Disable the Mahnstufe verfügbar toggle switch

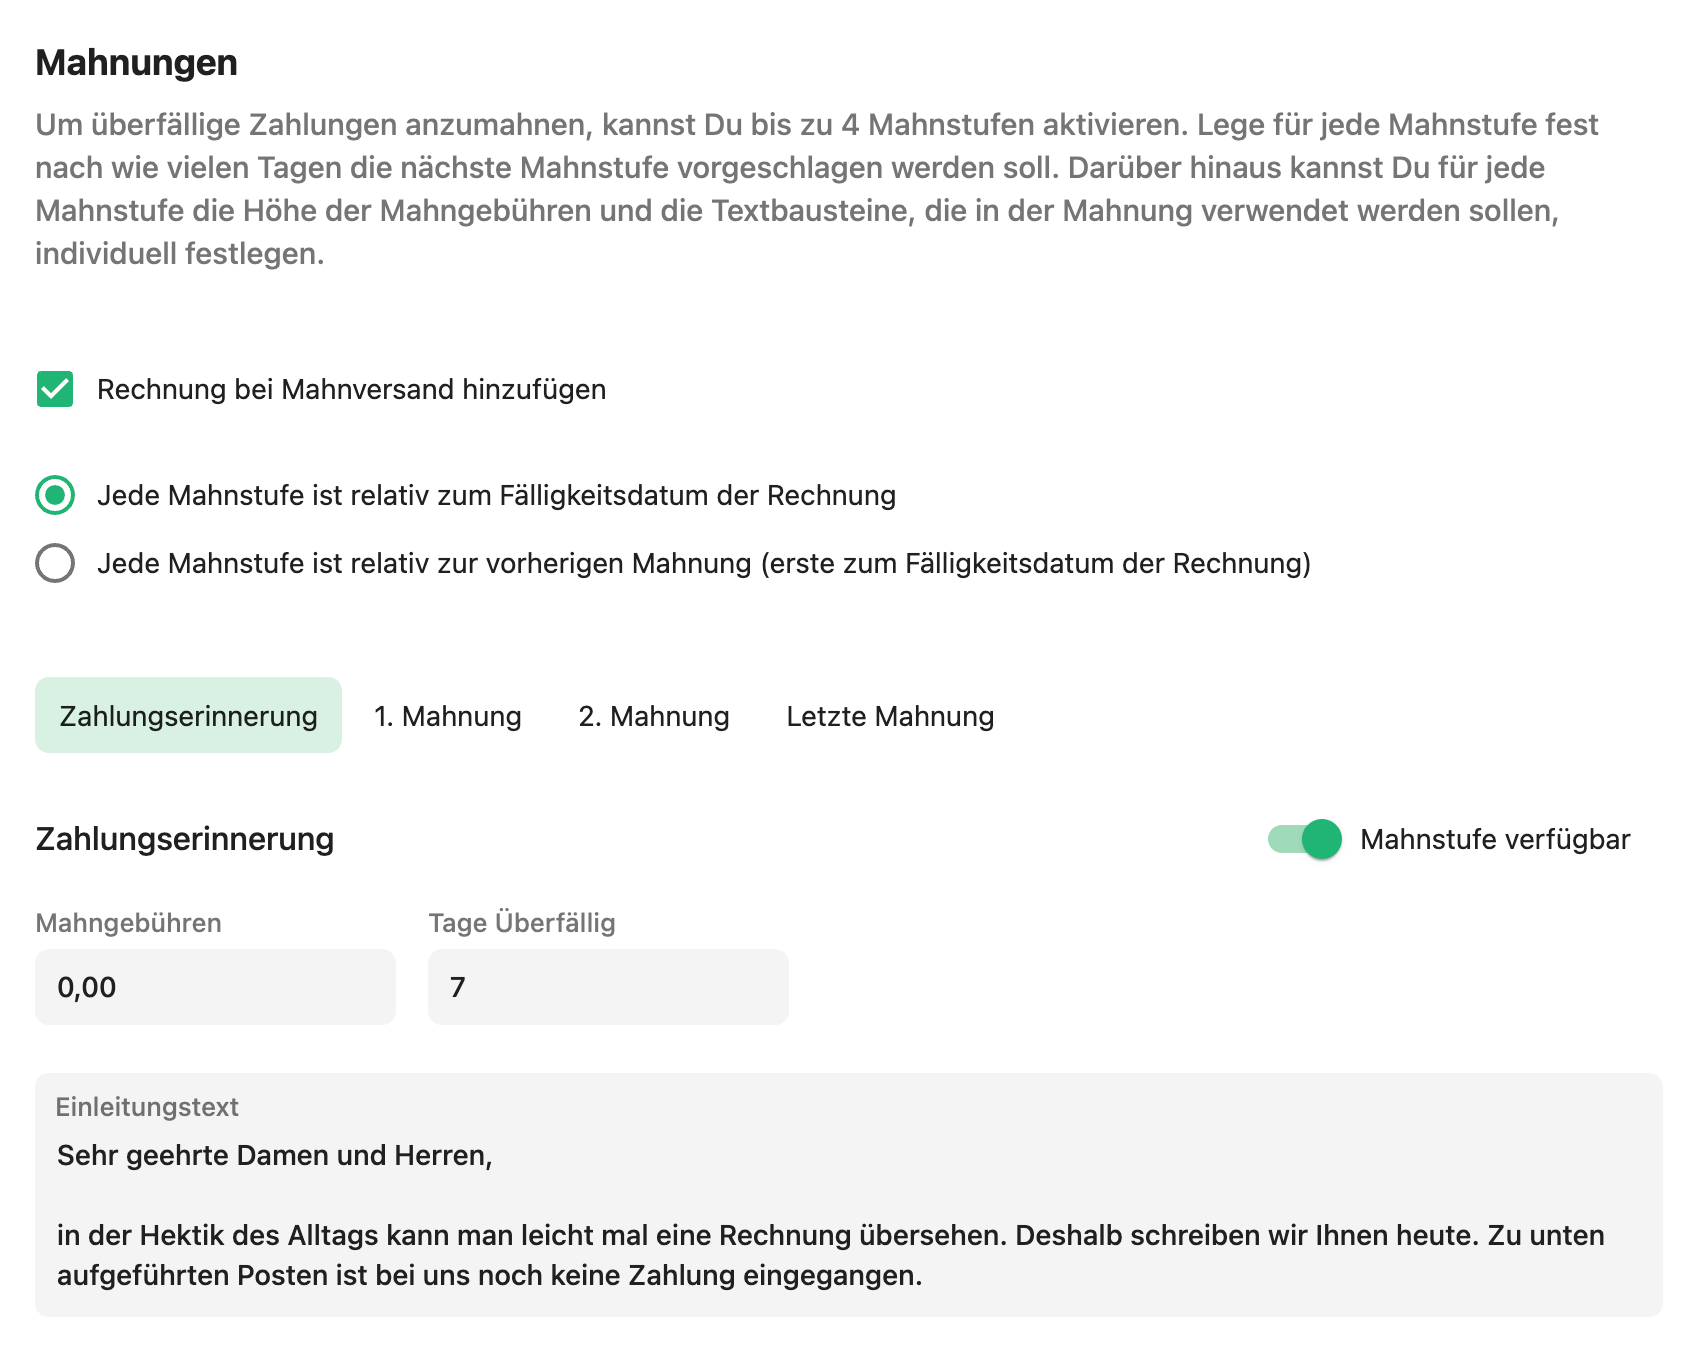1305,839
